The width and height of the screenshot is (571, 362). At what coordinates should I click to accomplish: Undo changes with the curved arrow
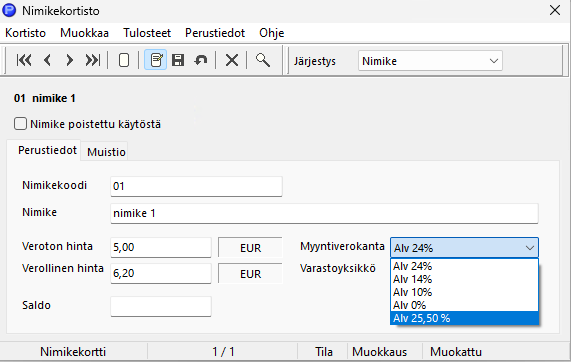[200, 60]
